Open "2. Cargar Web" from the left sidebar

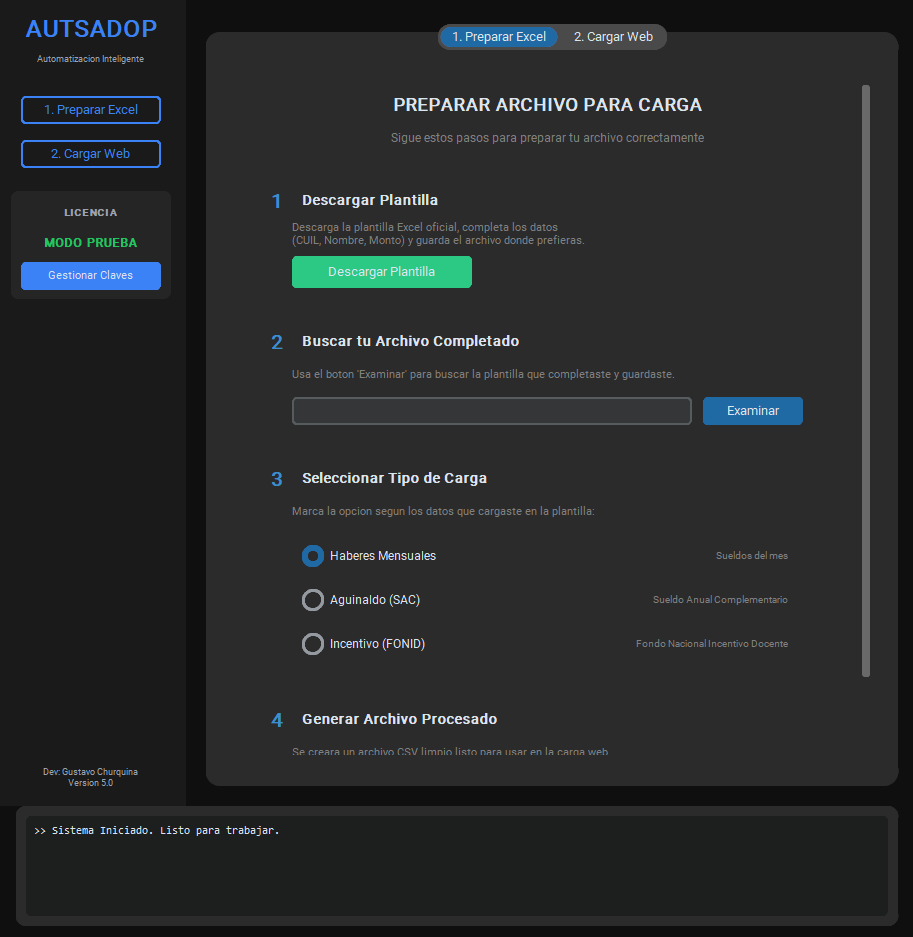(91, 154)
